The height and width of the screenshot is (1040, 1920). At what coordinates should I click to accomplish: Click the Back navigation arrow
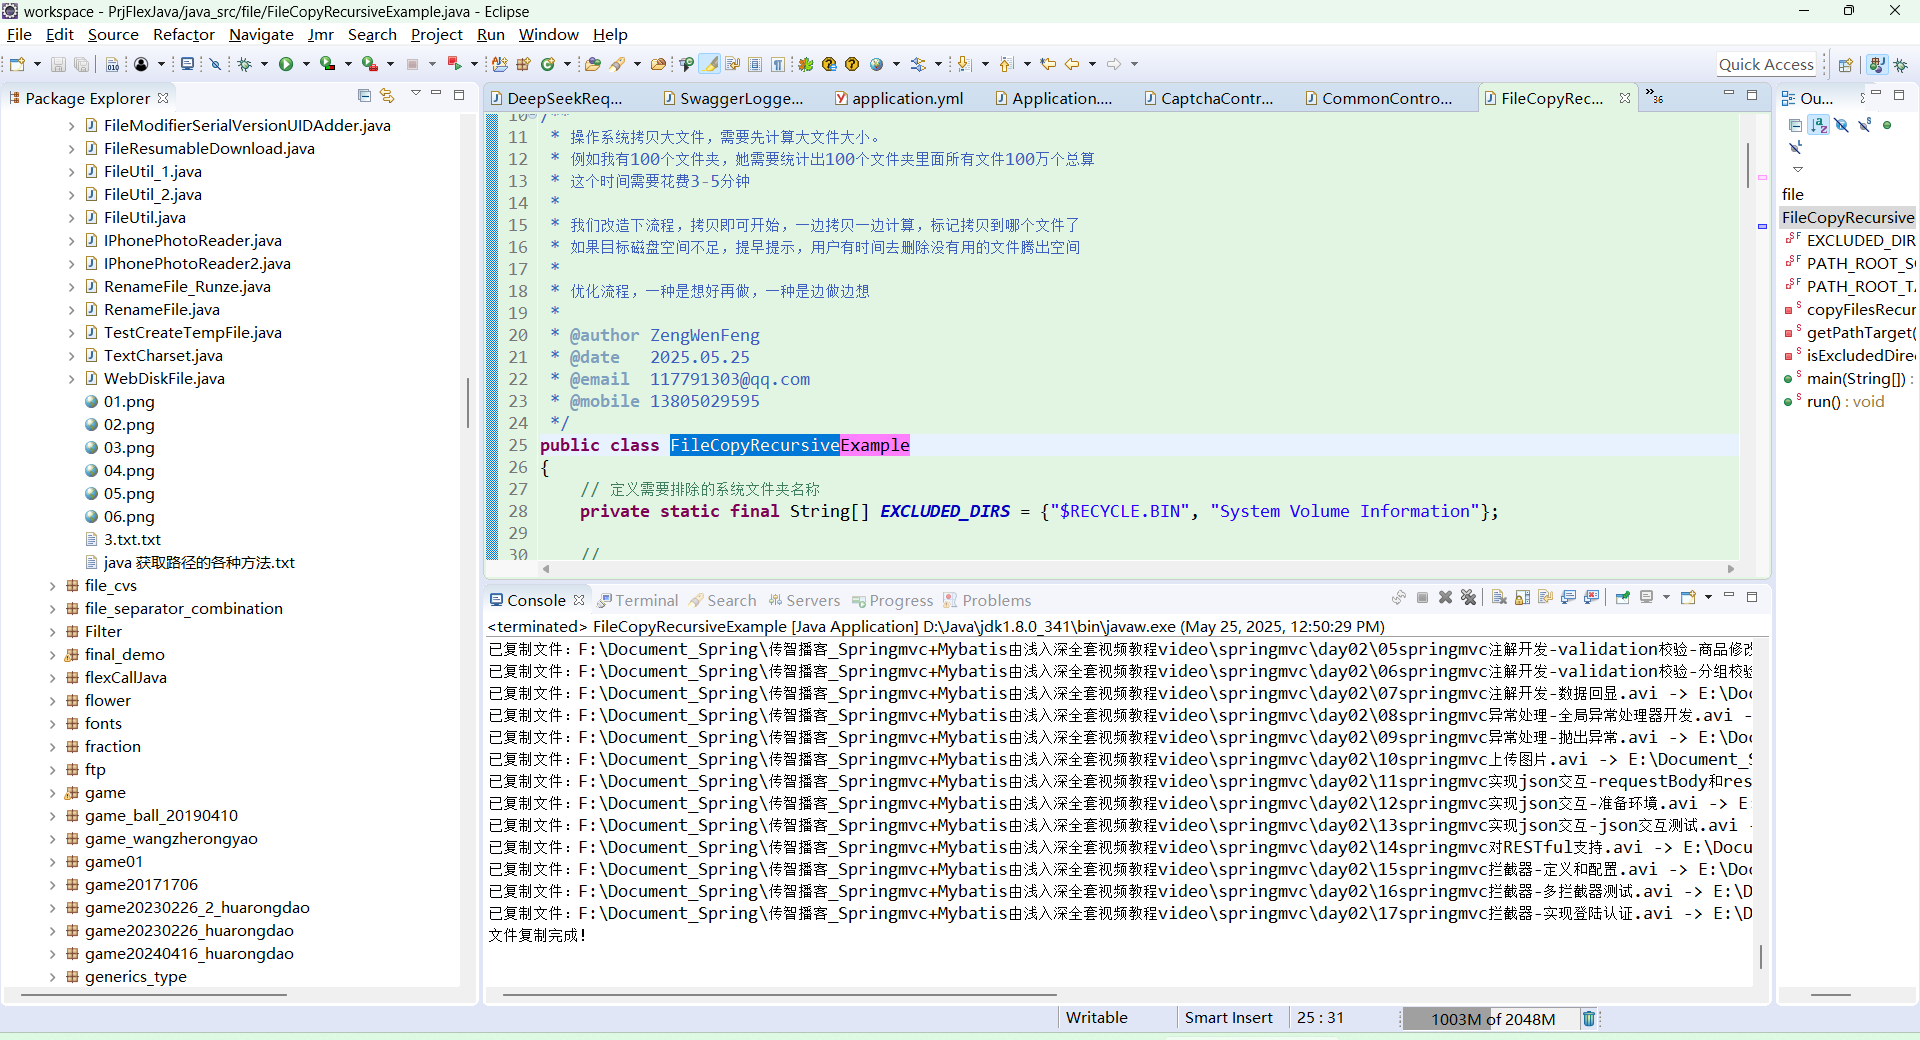point(1072,64)
